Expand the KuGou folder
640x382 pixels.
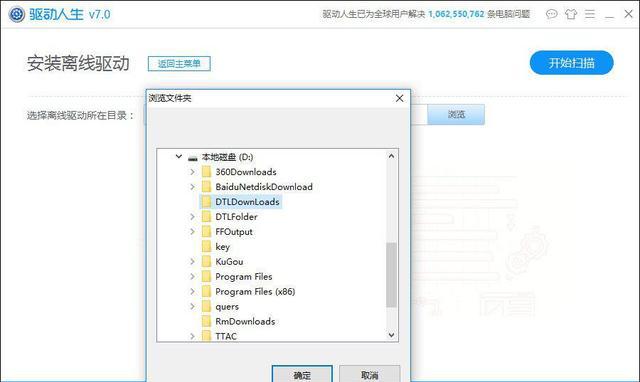coord(192,262)
